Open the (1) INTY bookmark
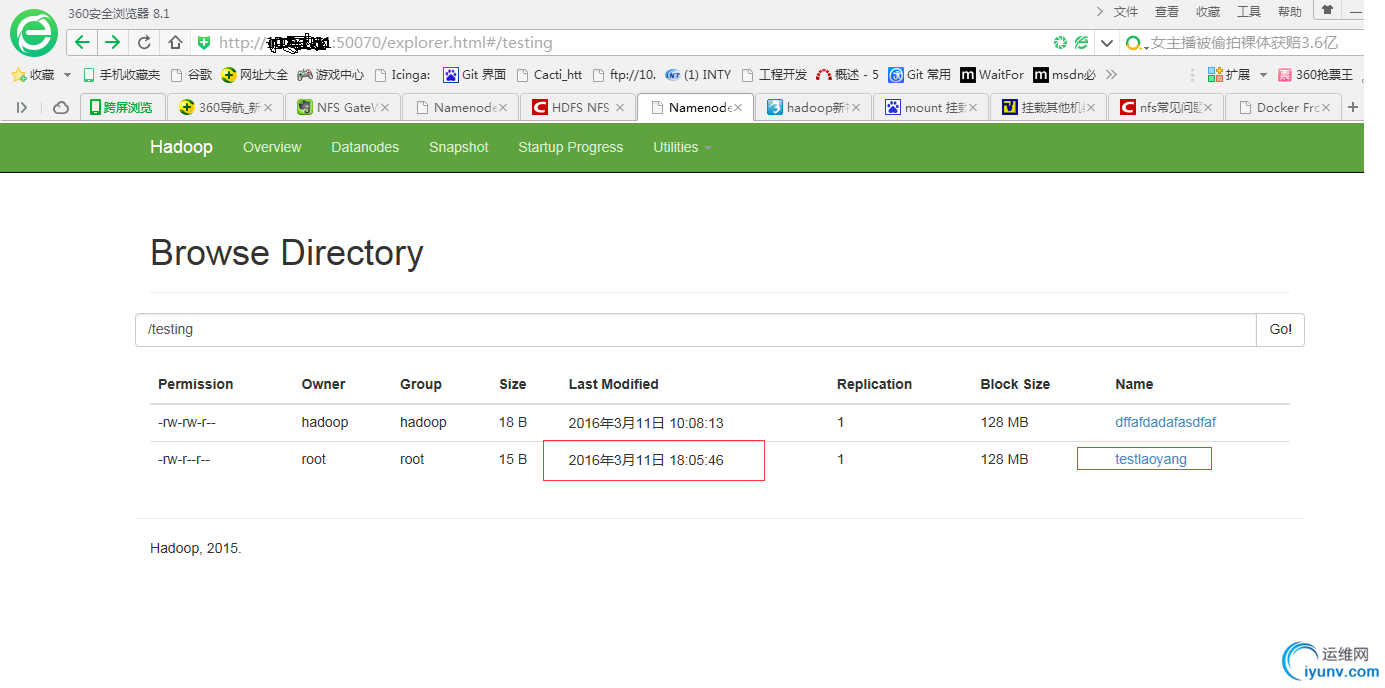 pos(698,75)
